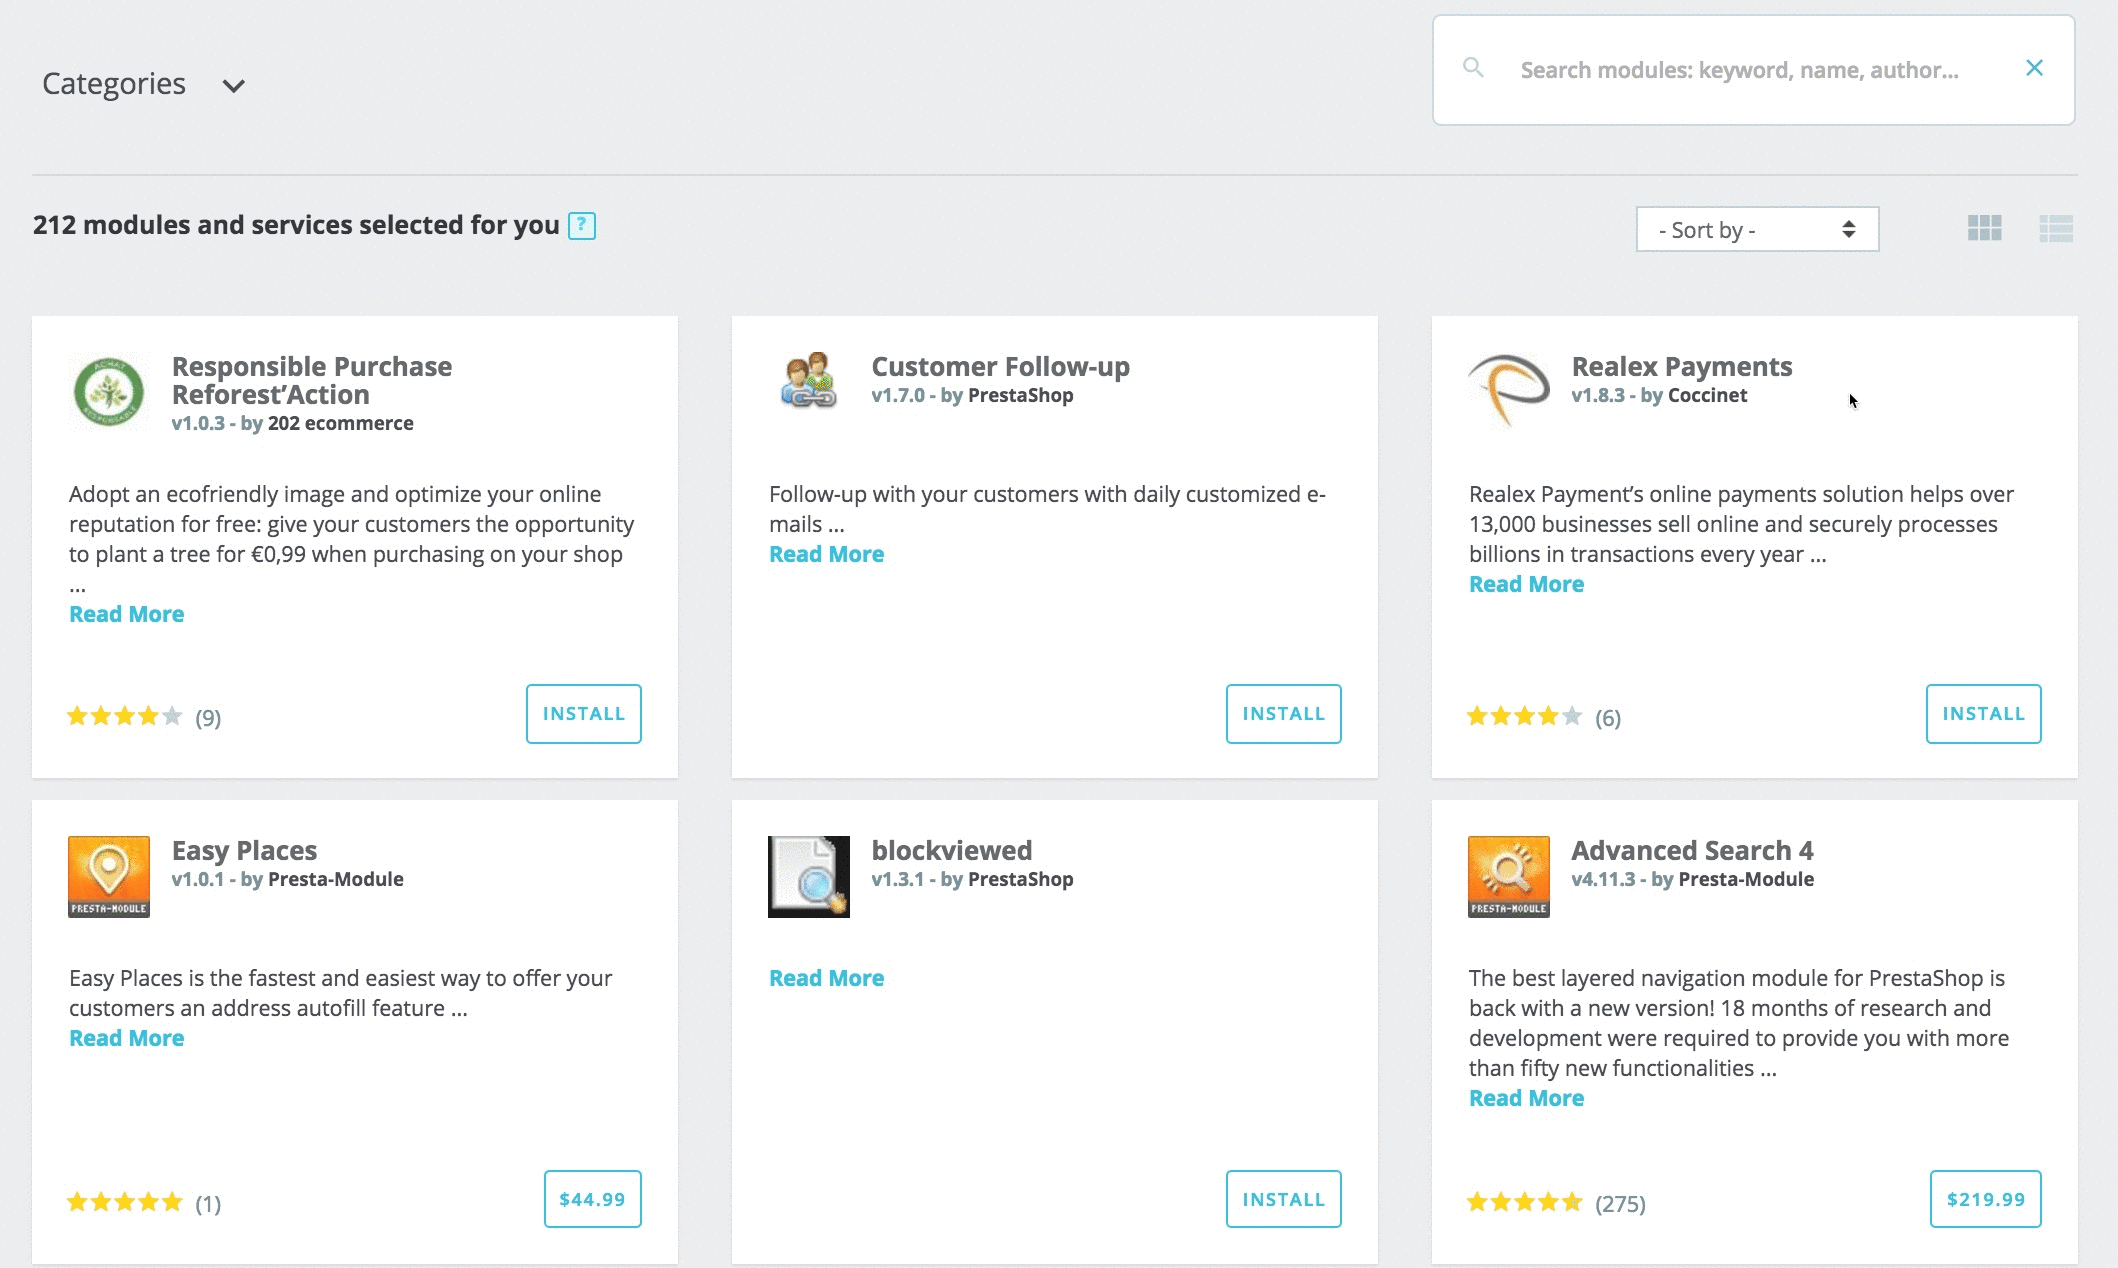Click the Advanced Search 4 module icon

point(1509,877)
